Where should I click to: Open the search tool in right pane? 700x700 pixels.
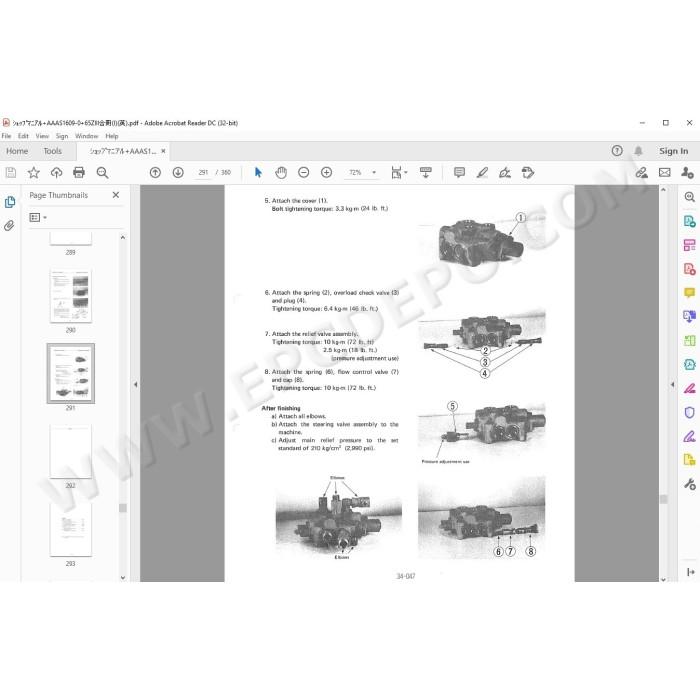(x=689, y=197)
